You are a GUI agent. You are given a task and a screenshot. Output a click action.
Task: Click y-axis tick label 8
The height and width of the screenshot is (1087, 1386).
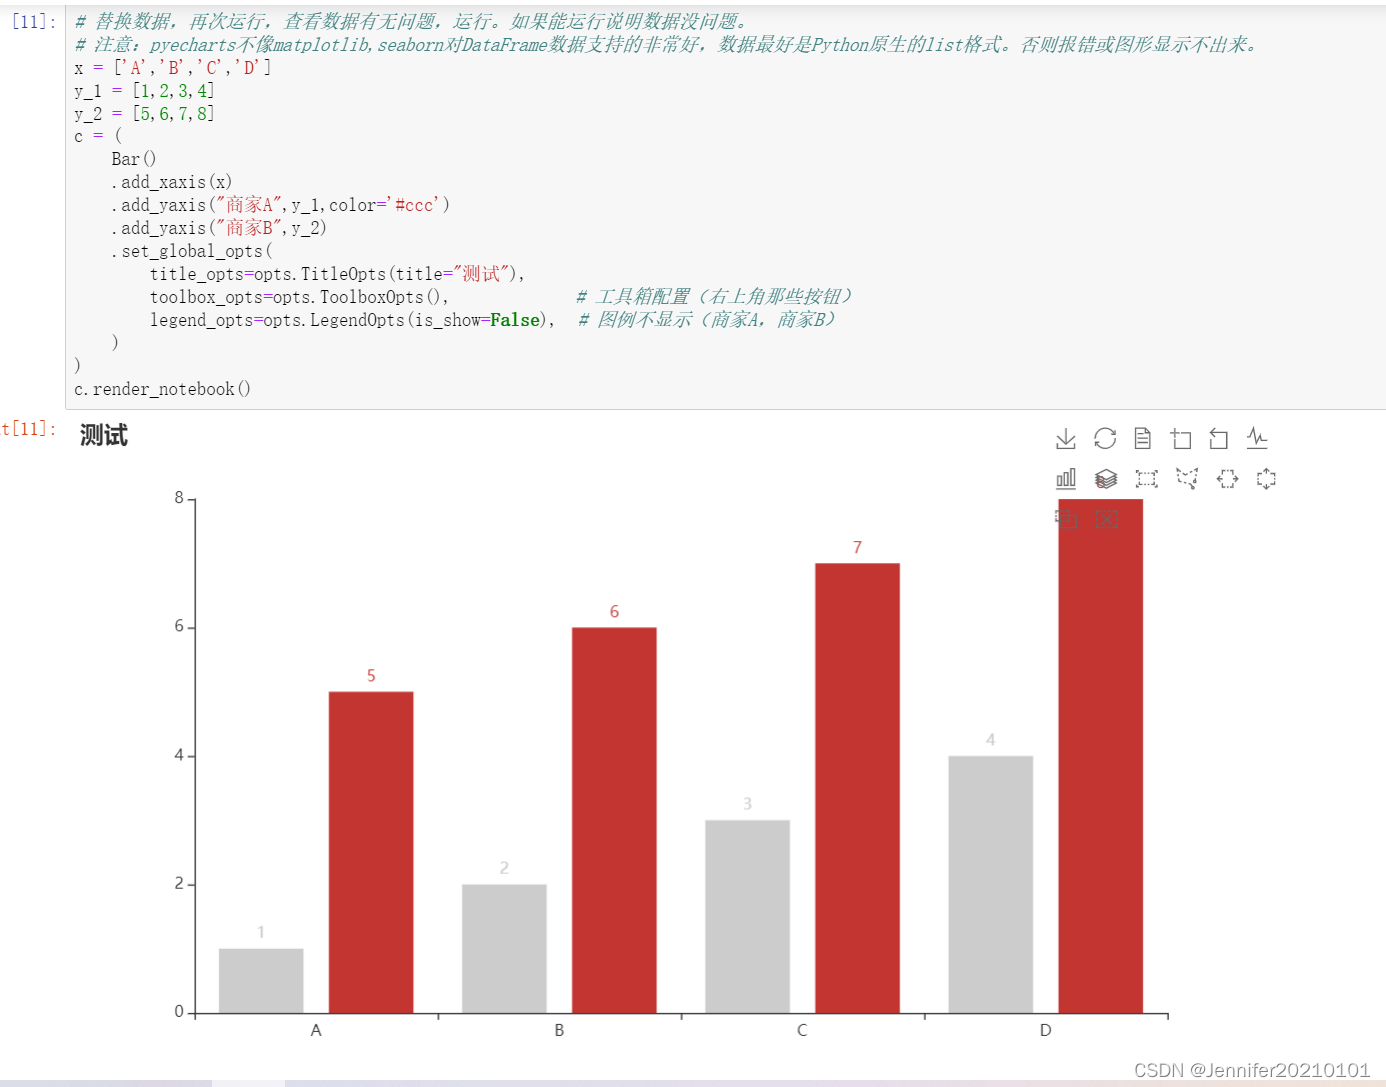tap(179, 498)
